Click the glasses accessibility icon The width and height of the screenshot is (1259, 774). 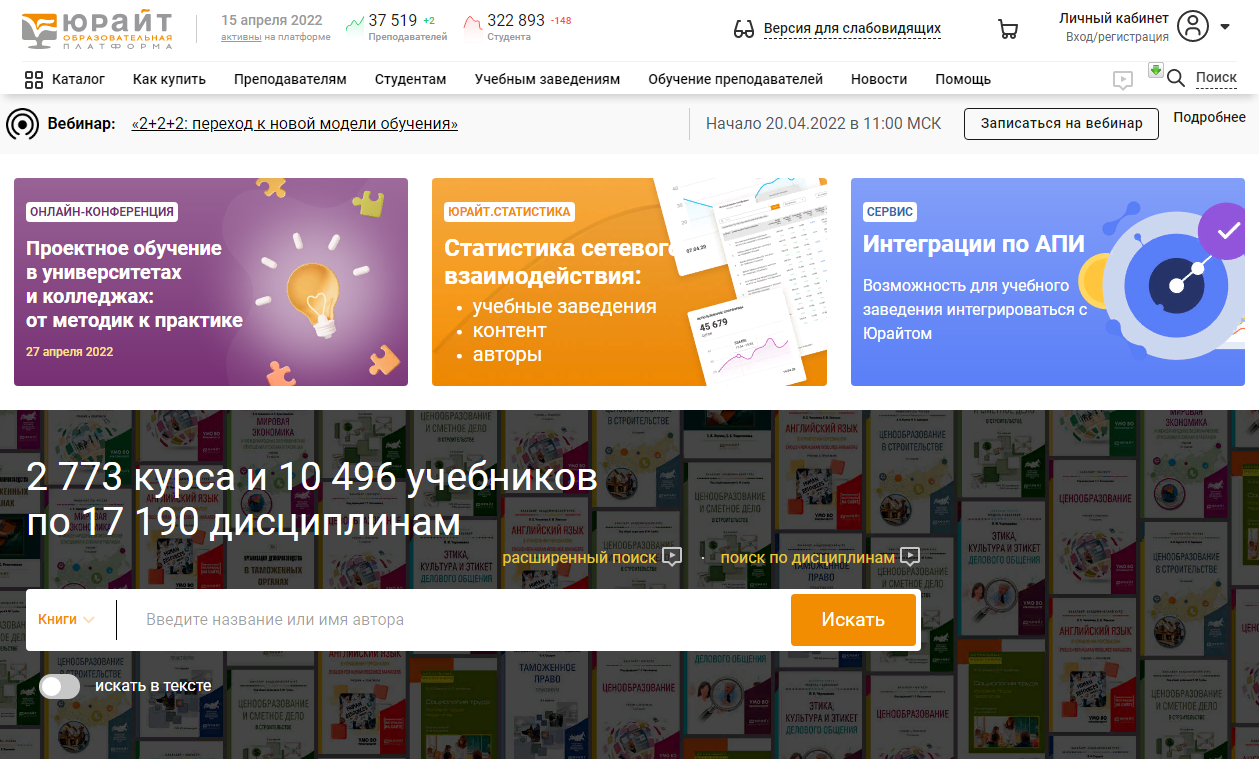[743, 29]
